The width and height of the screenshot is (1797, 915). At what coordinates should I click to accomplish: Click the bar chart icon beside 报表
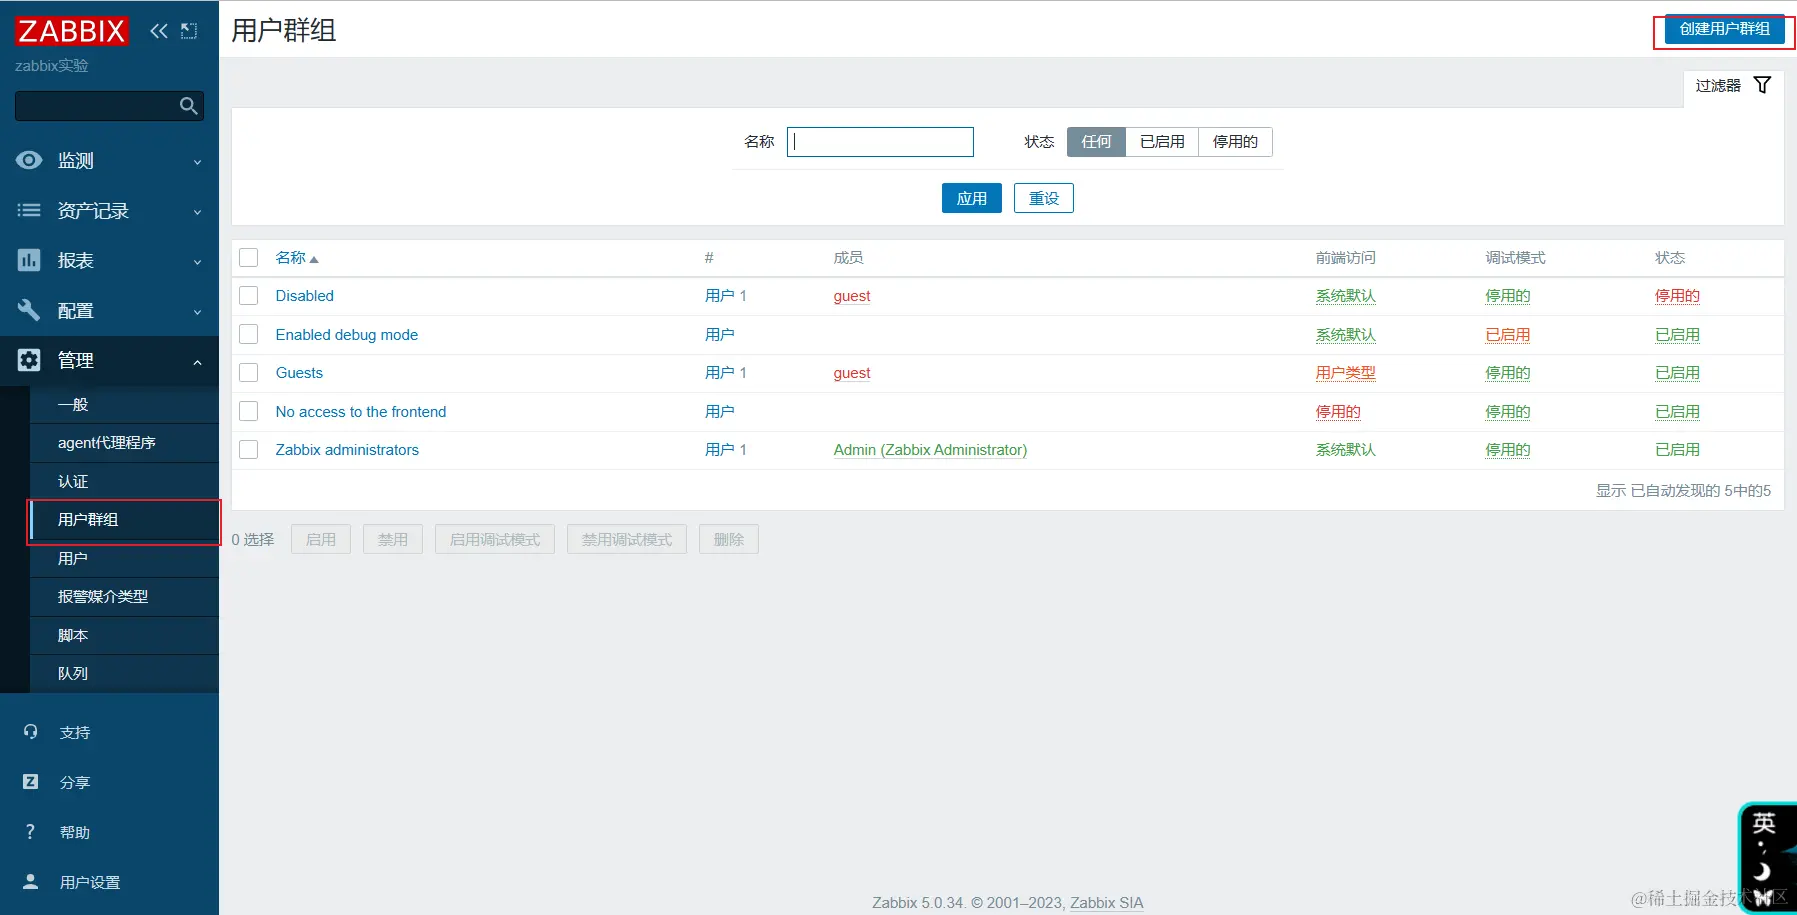29,260
